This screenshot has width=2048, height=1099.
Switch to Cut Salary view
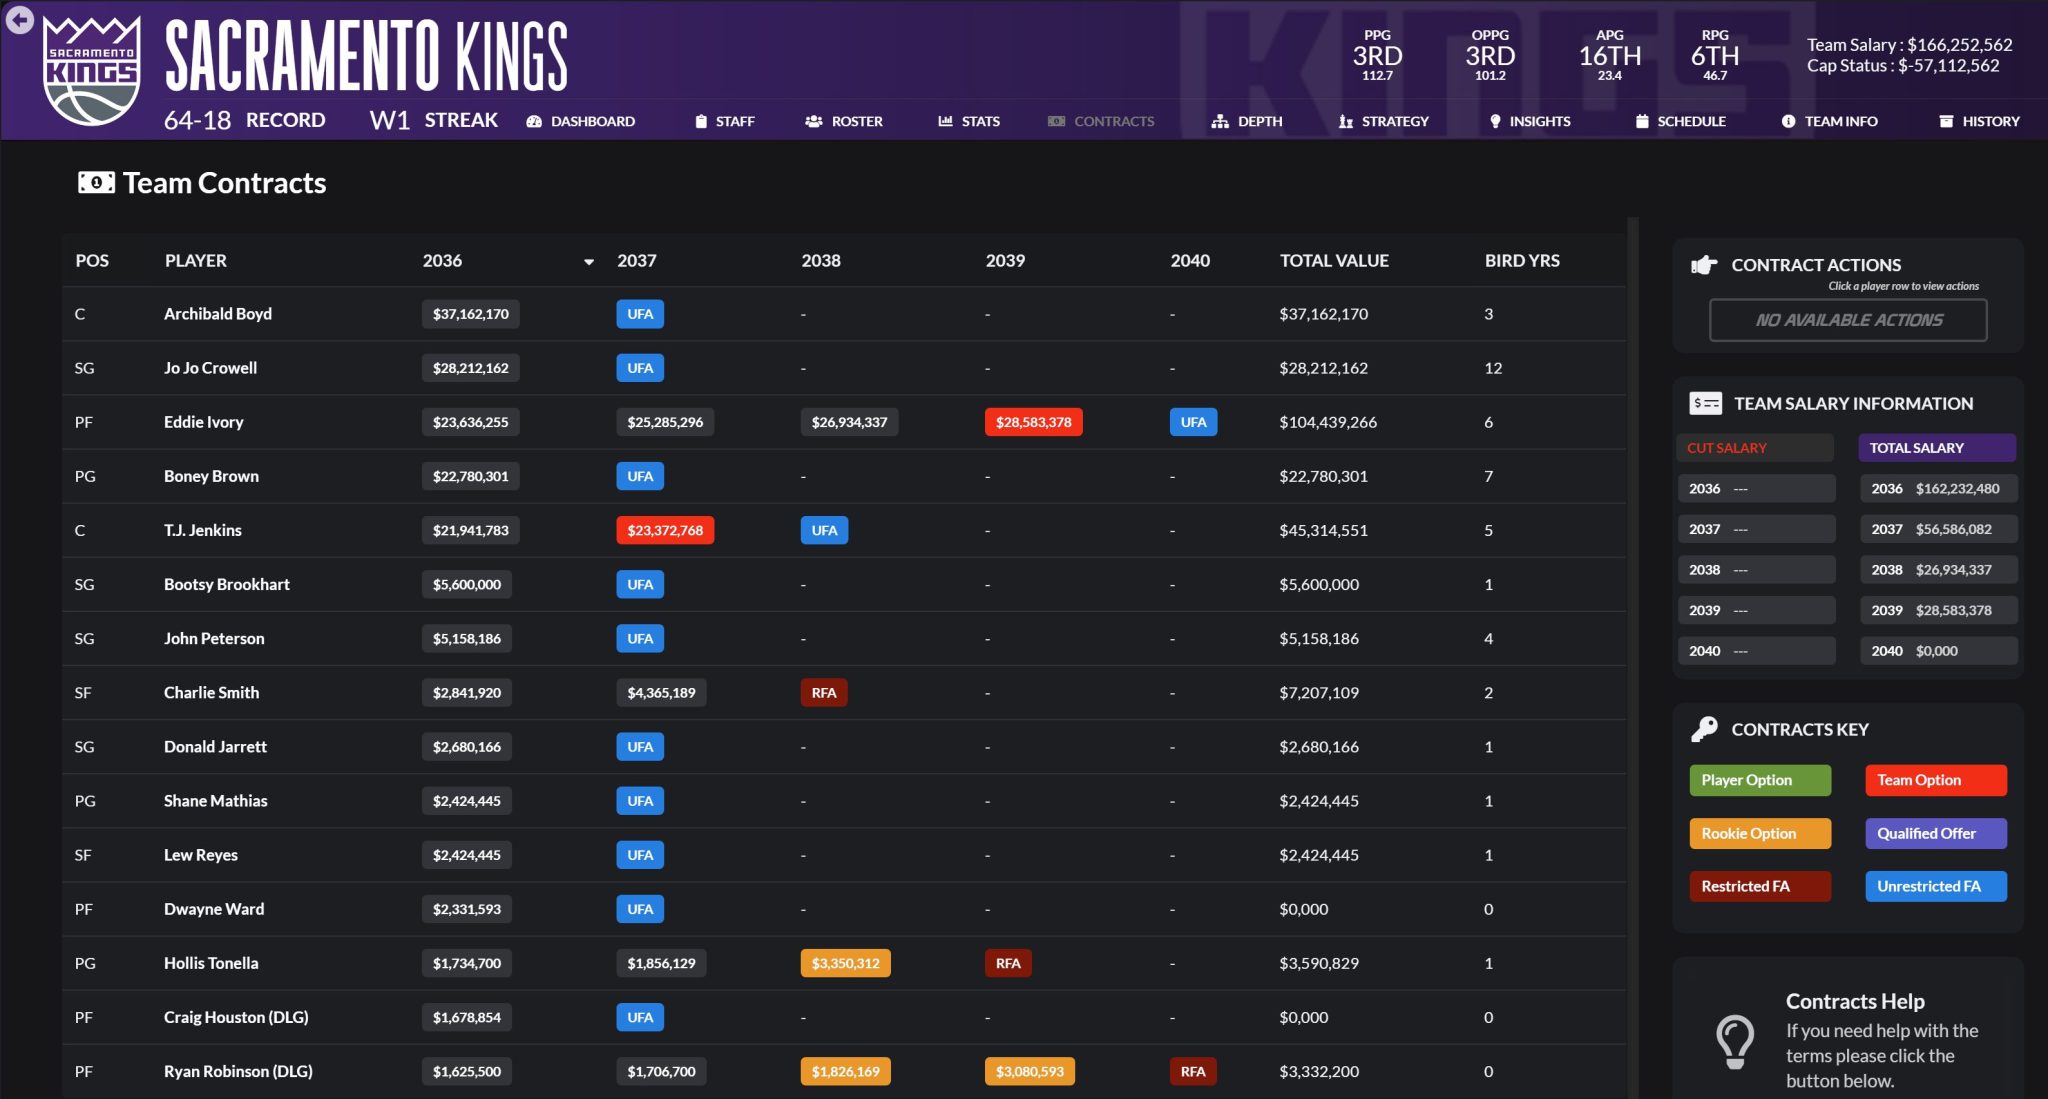(x=1755, y=448)
